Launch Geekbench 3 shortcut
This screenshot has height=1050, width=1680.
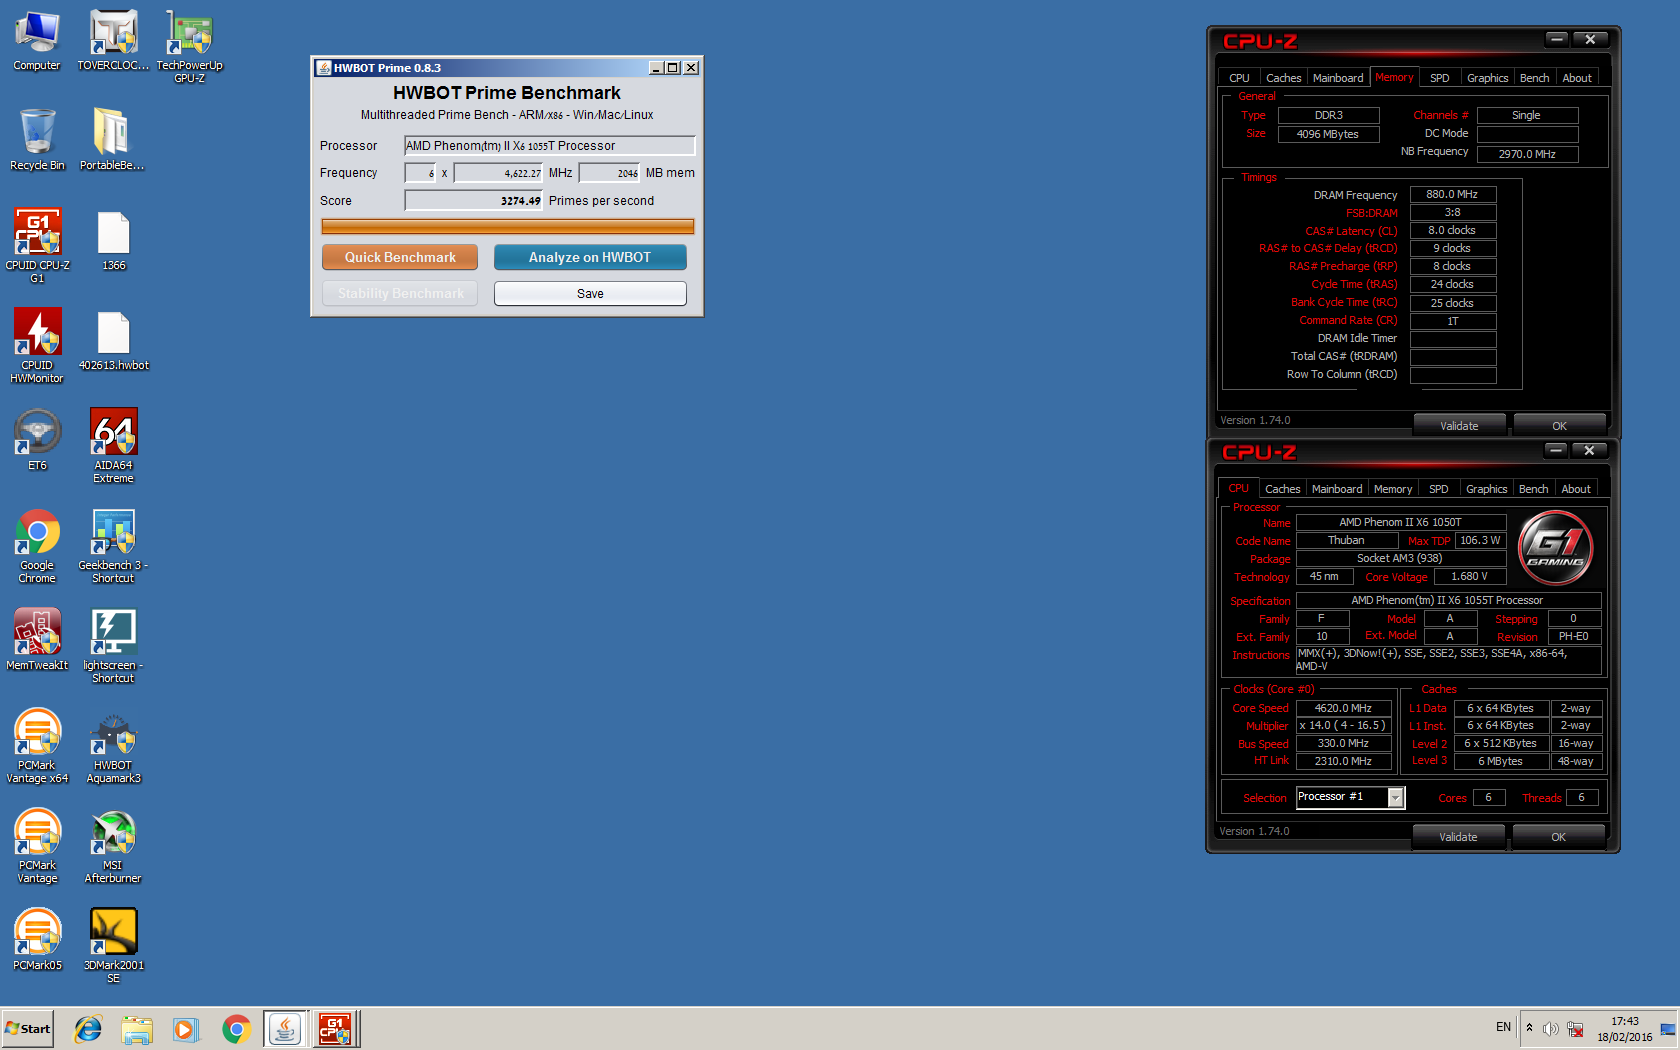[x=113, y=546]
